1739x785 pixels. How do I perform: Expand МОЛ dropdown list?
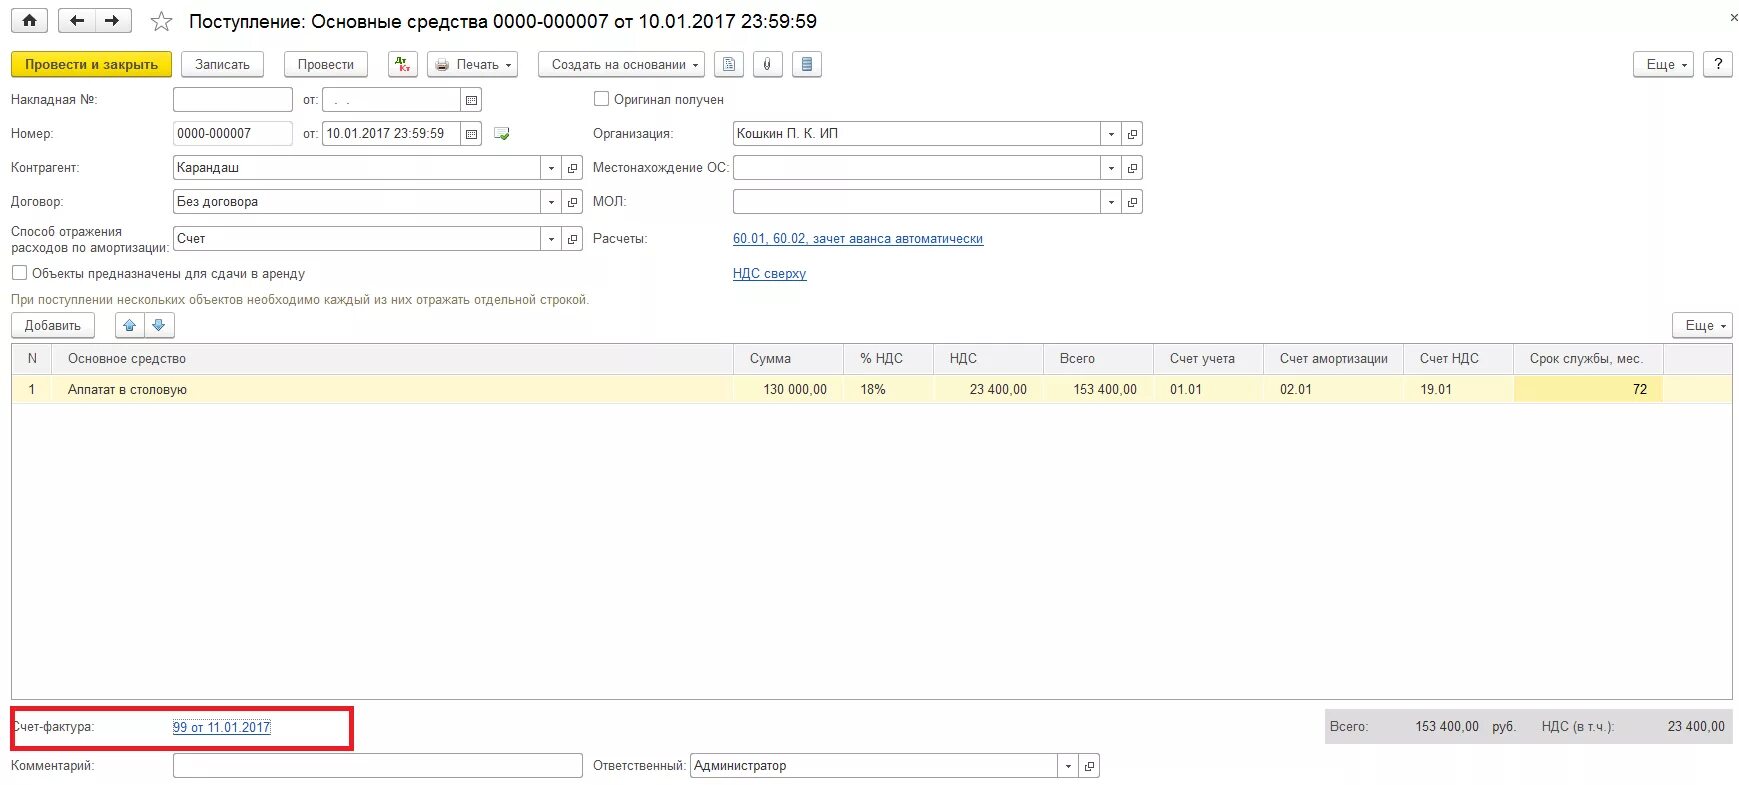pyautogui.click(x=1111, y=202)
